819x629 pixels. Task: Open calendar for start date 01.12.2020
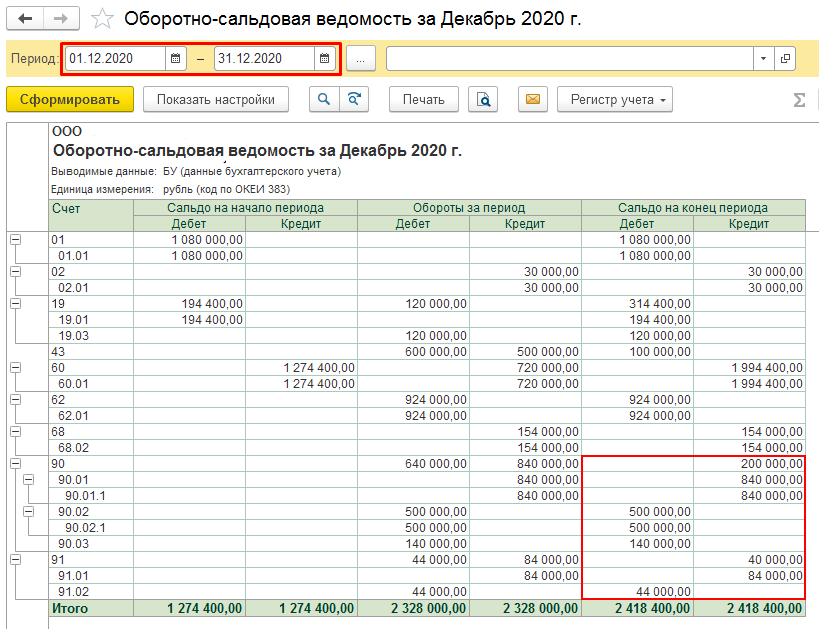[176, 59]
